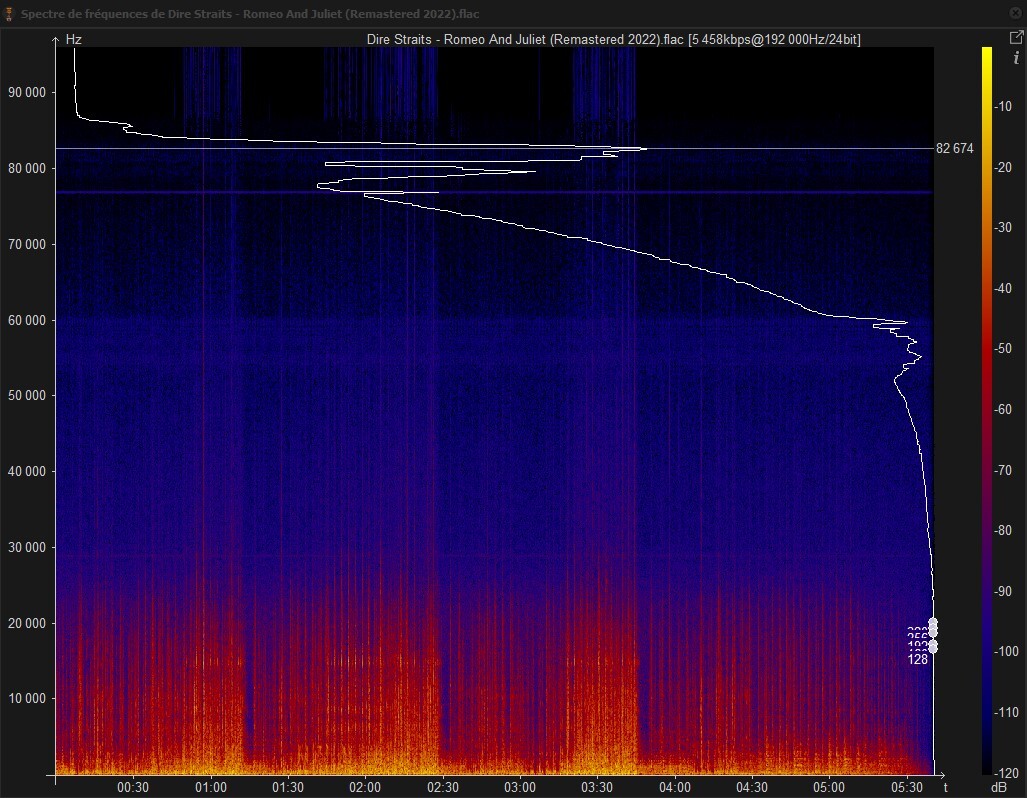This screenshot has height=798, width=1027.
Task: Click the '20 000' frequency axis label
Action: 27,624
